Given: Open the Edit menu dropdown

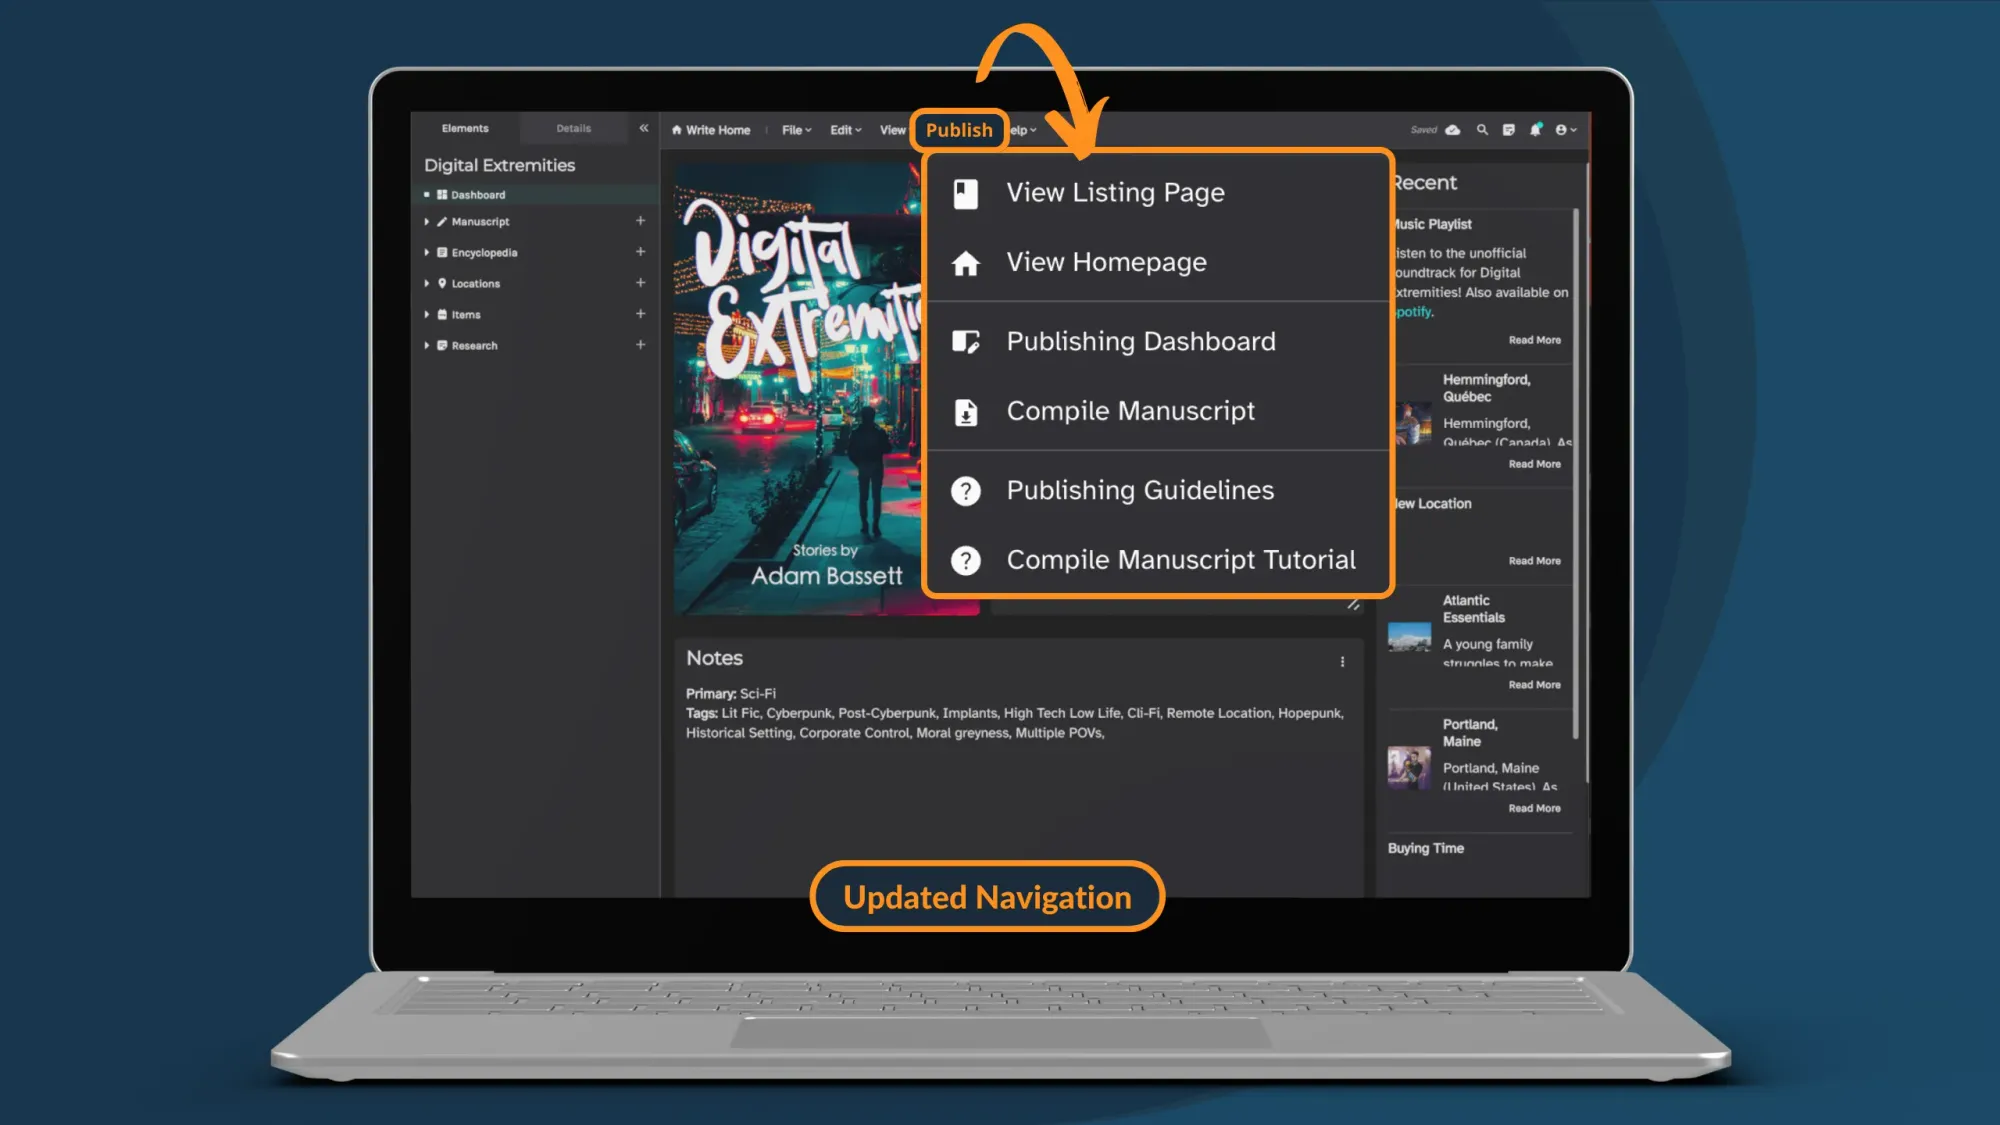Looking at the screenshot, I should point(845,129).
